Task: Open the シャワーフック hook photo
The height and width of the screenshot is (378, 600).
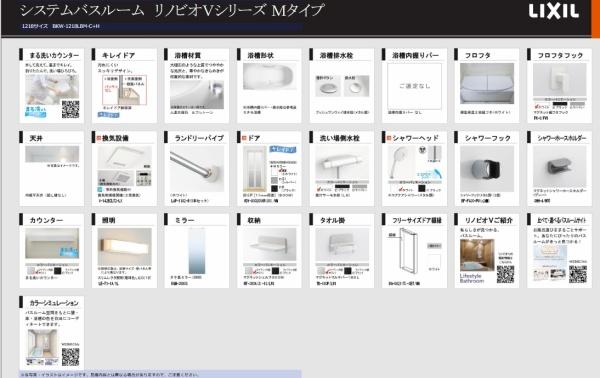Action: click(x=487, y=169)
